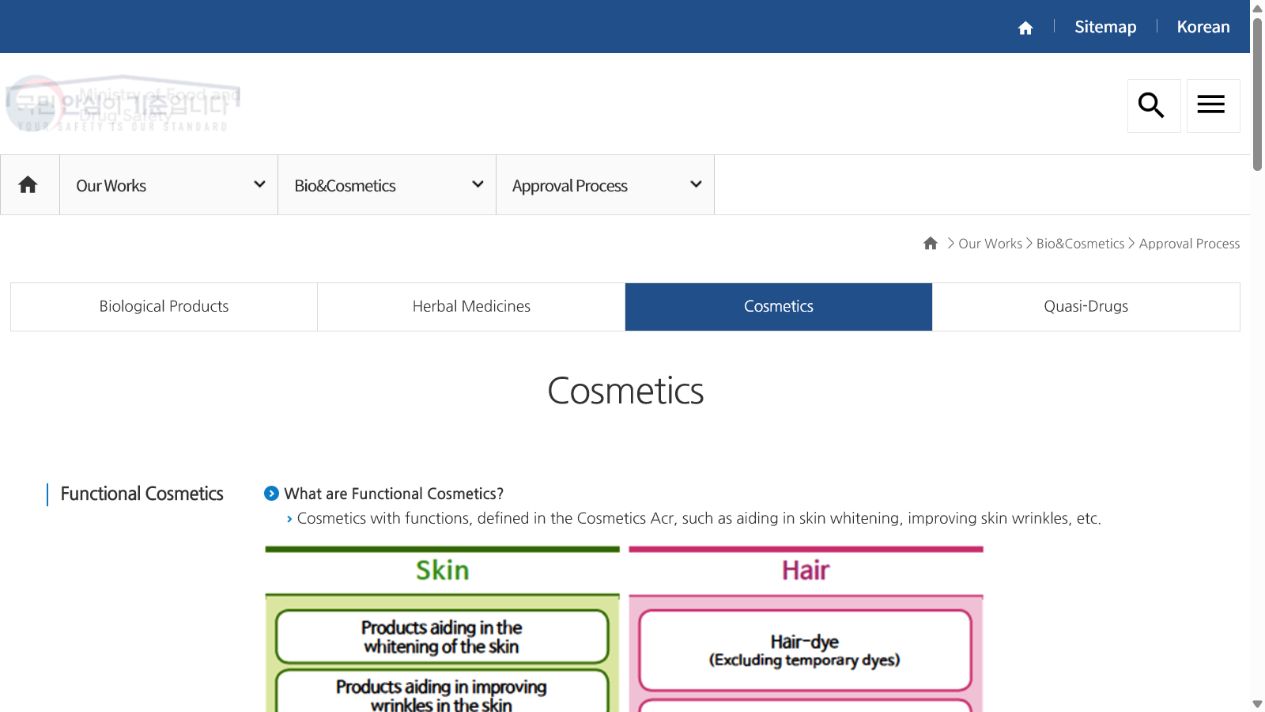Viewport: 1265px width, 712px height.
Task: Click the Hair column header in diagram
Action: [x=805, y=570]
